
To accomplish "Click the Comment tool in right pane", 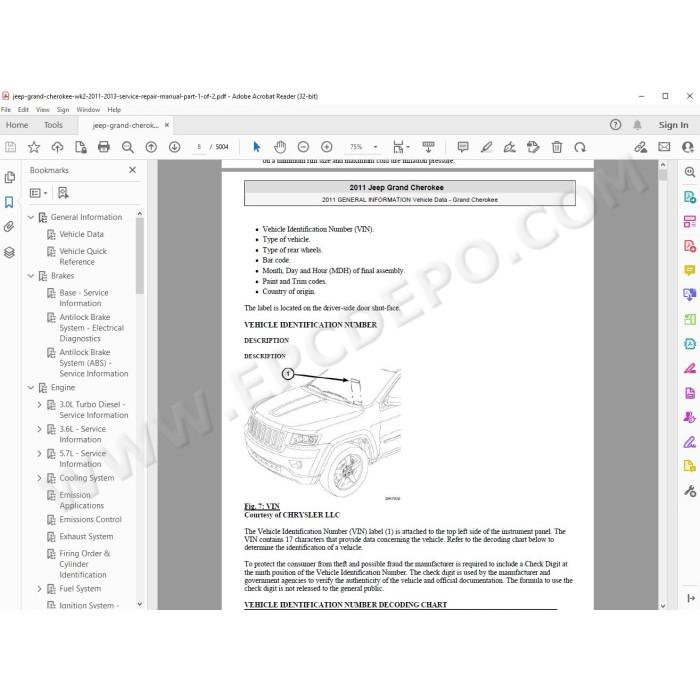I will (x=690, y=271).
